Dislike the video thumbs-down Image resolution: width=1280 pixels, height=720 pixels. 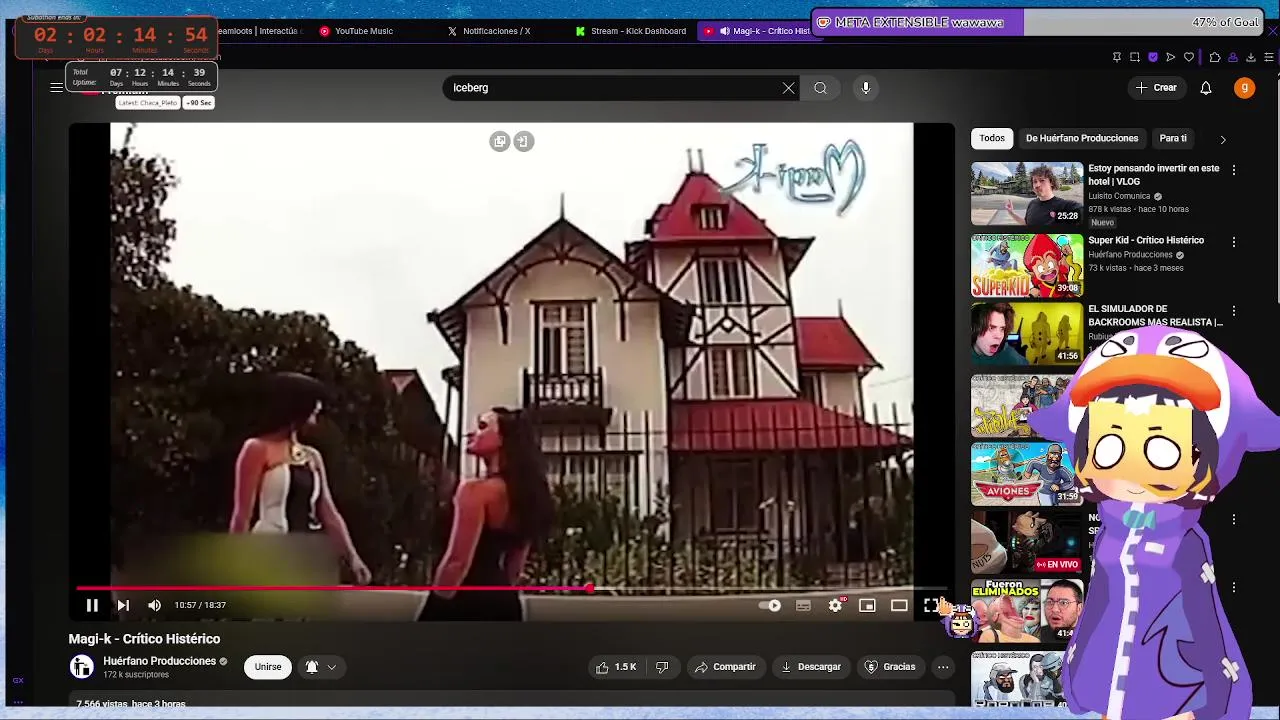coord(662,667)
